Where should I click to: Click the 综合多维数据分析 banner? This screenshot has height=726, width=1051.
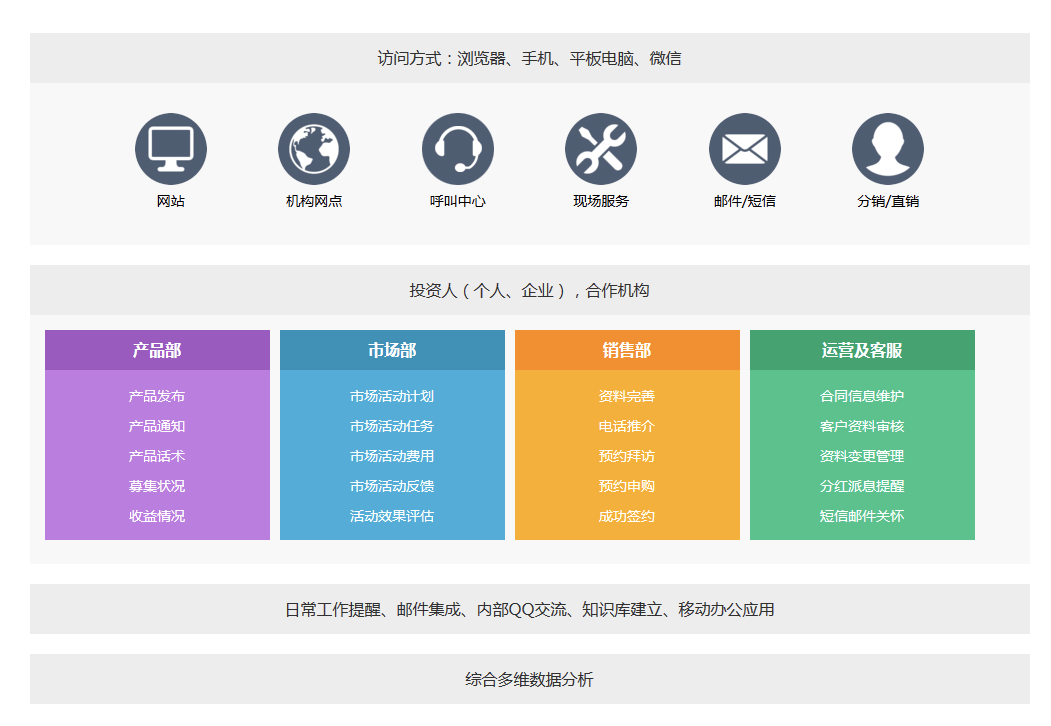click(529, 680)
